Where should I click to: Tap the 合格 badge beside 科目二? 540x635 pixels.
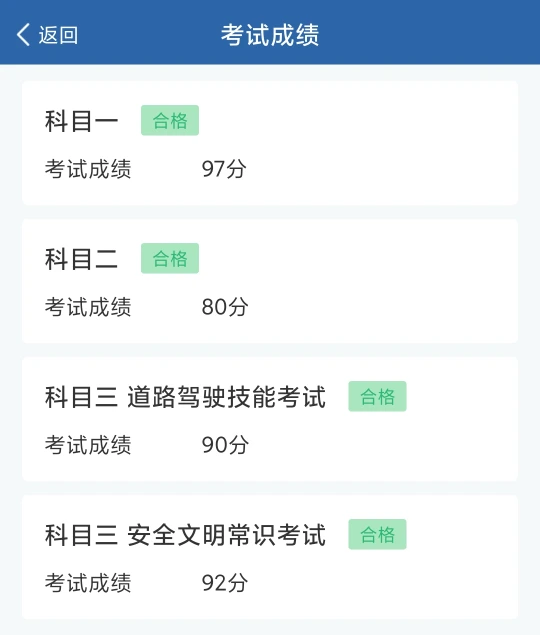tap(170, 258)
